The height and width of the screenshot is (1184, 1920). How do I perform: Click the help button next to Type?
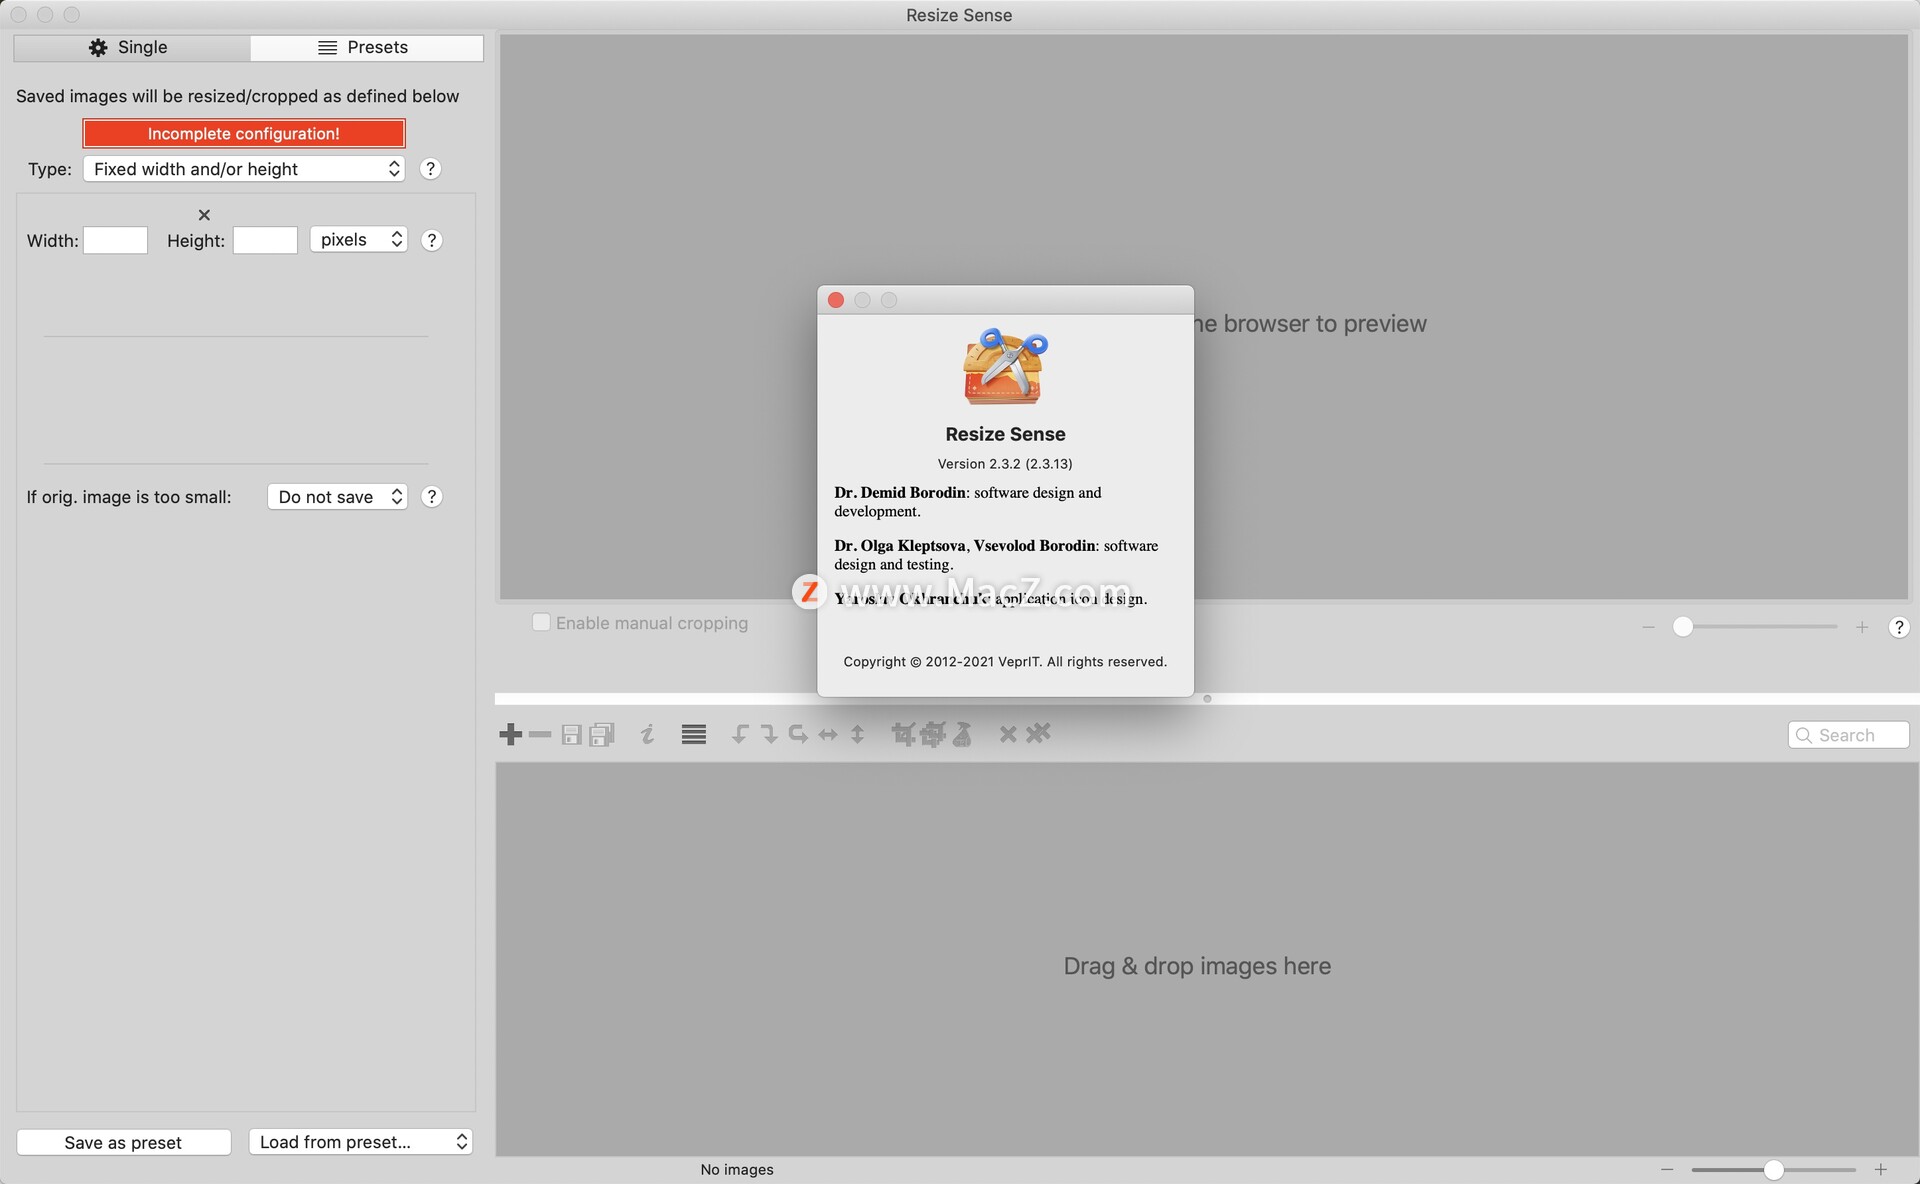[430, 169]
